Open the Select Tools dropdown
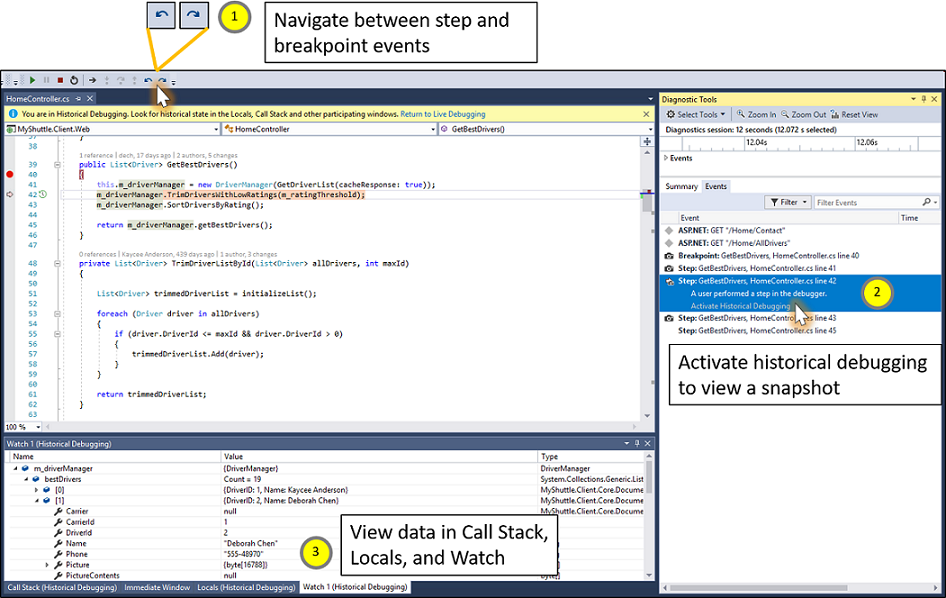 [x=696, y=115]
